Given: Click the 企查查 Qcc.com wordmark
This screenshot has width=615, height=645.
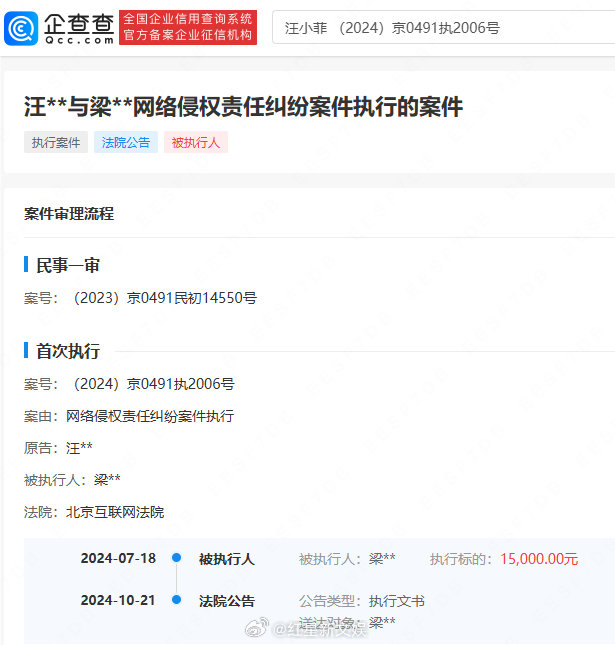Looking at the screenshot, I should pos(79,28).
